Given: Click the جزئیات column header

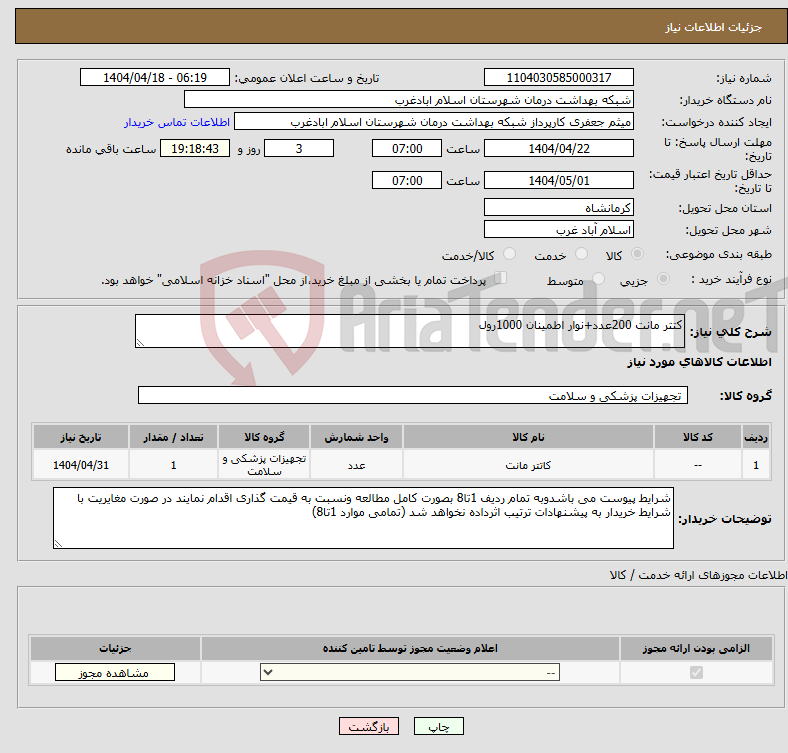Looking at the screenshot, I should pyautogui.click(x=115, y=648).
